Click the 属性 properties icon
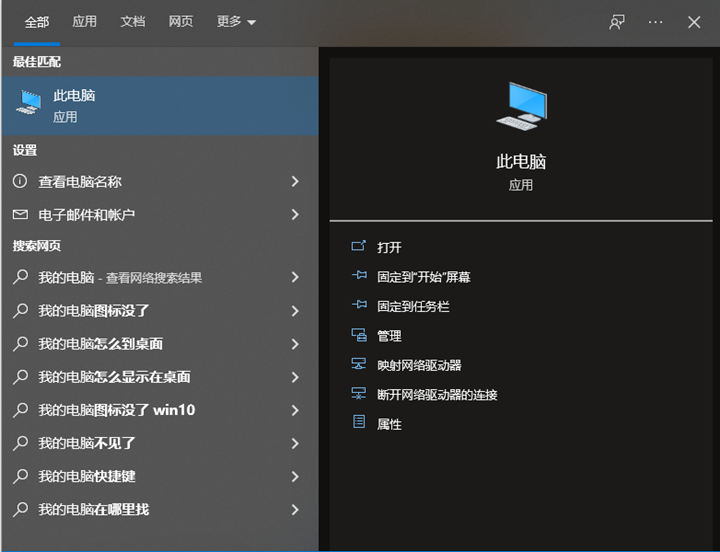 [359, 422]
